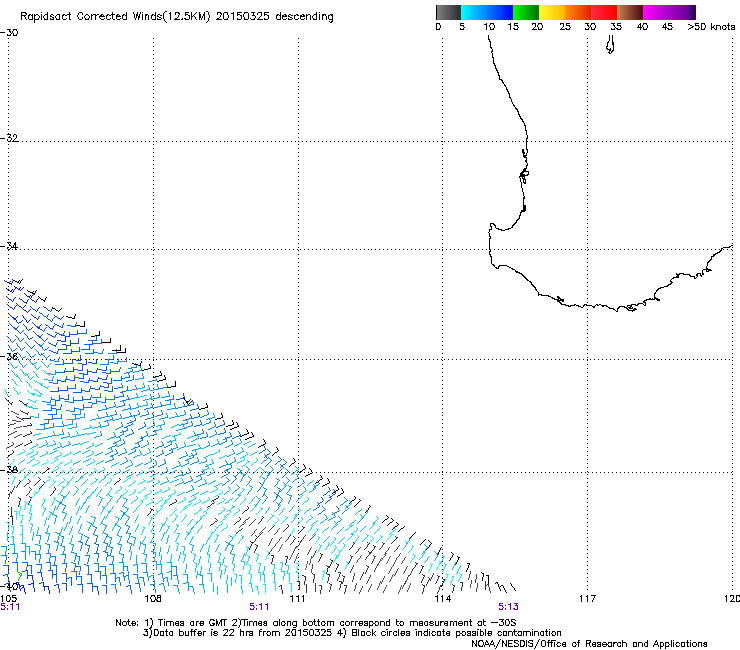
Task: Click the legend tick label "40"
Action: click(x=642, y=27)
